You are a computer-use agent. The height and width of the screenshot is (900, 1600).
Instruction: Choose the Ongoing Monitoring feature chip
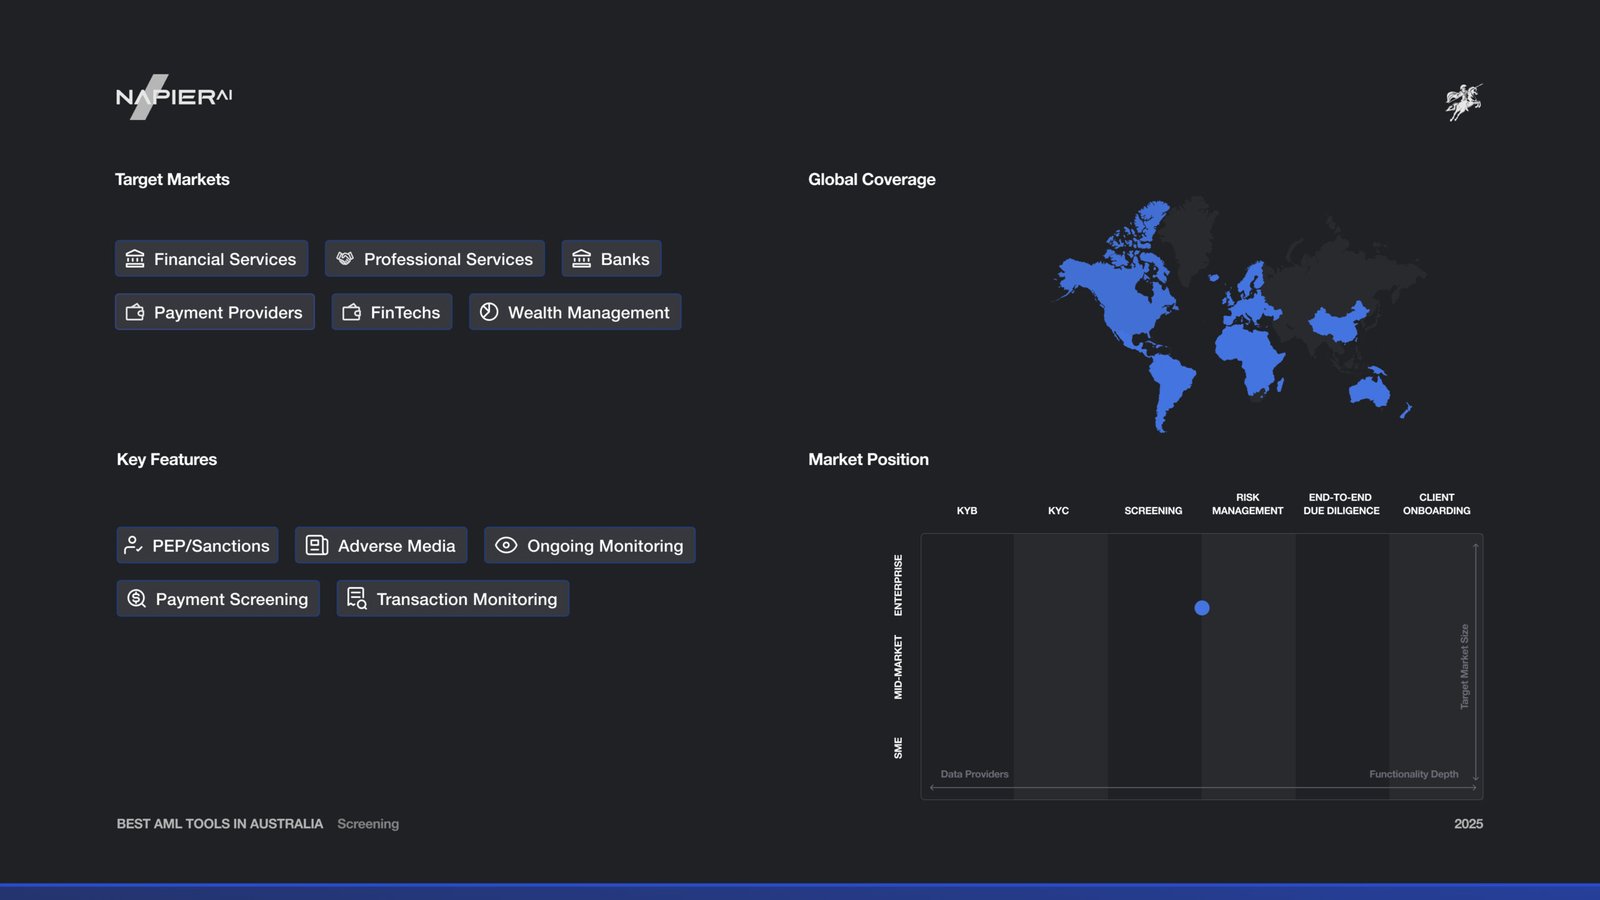coord(590,545)
